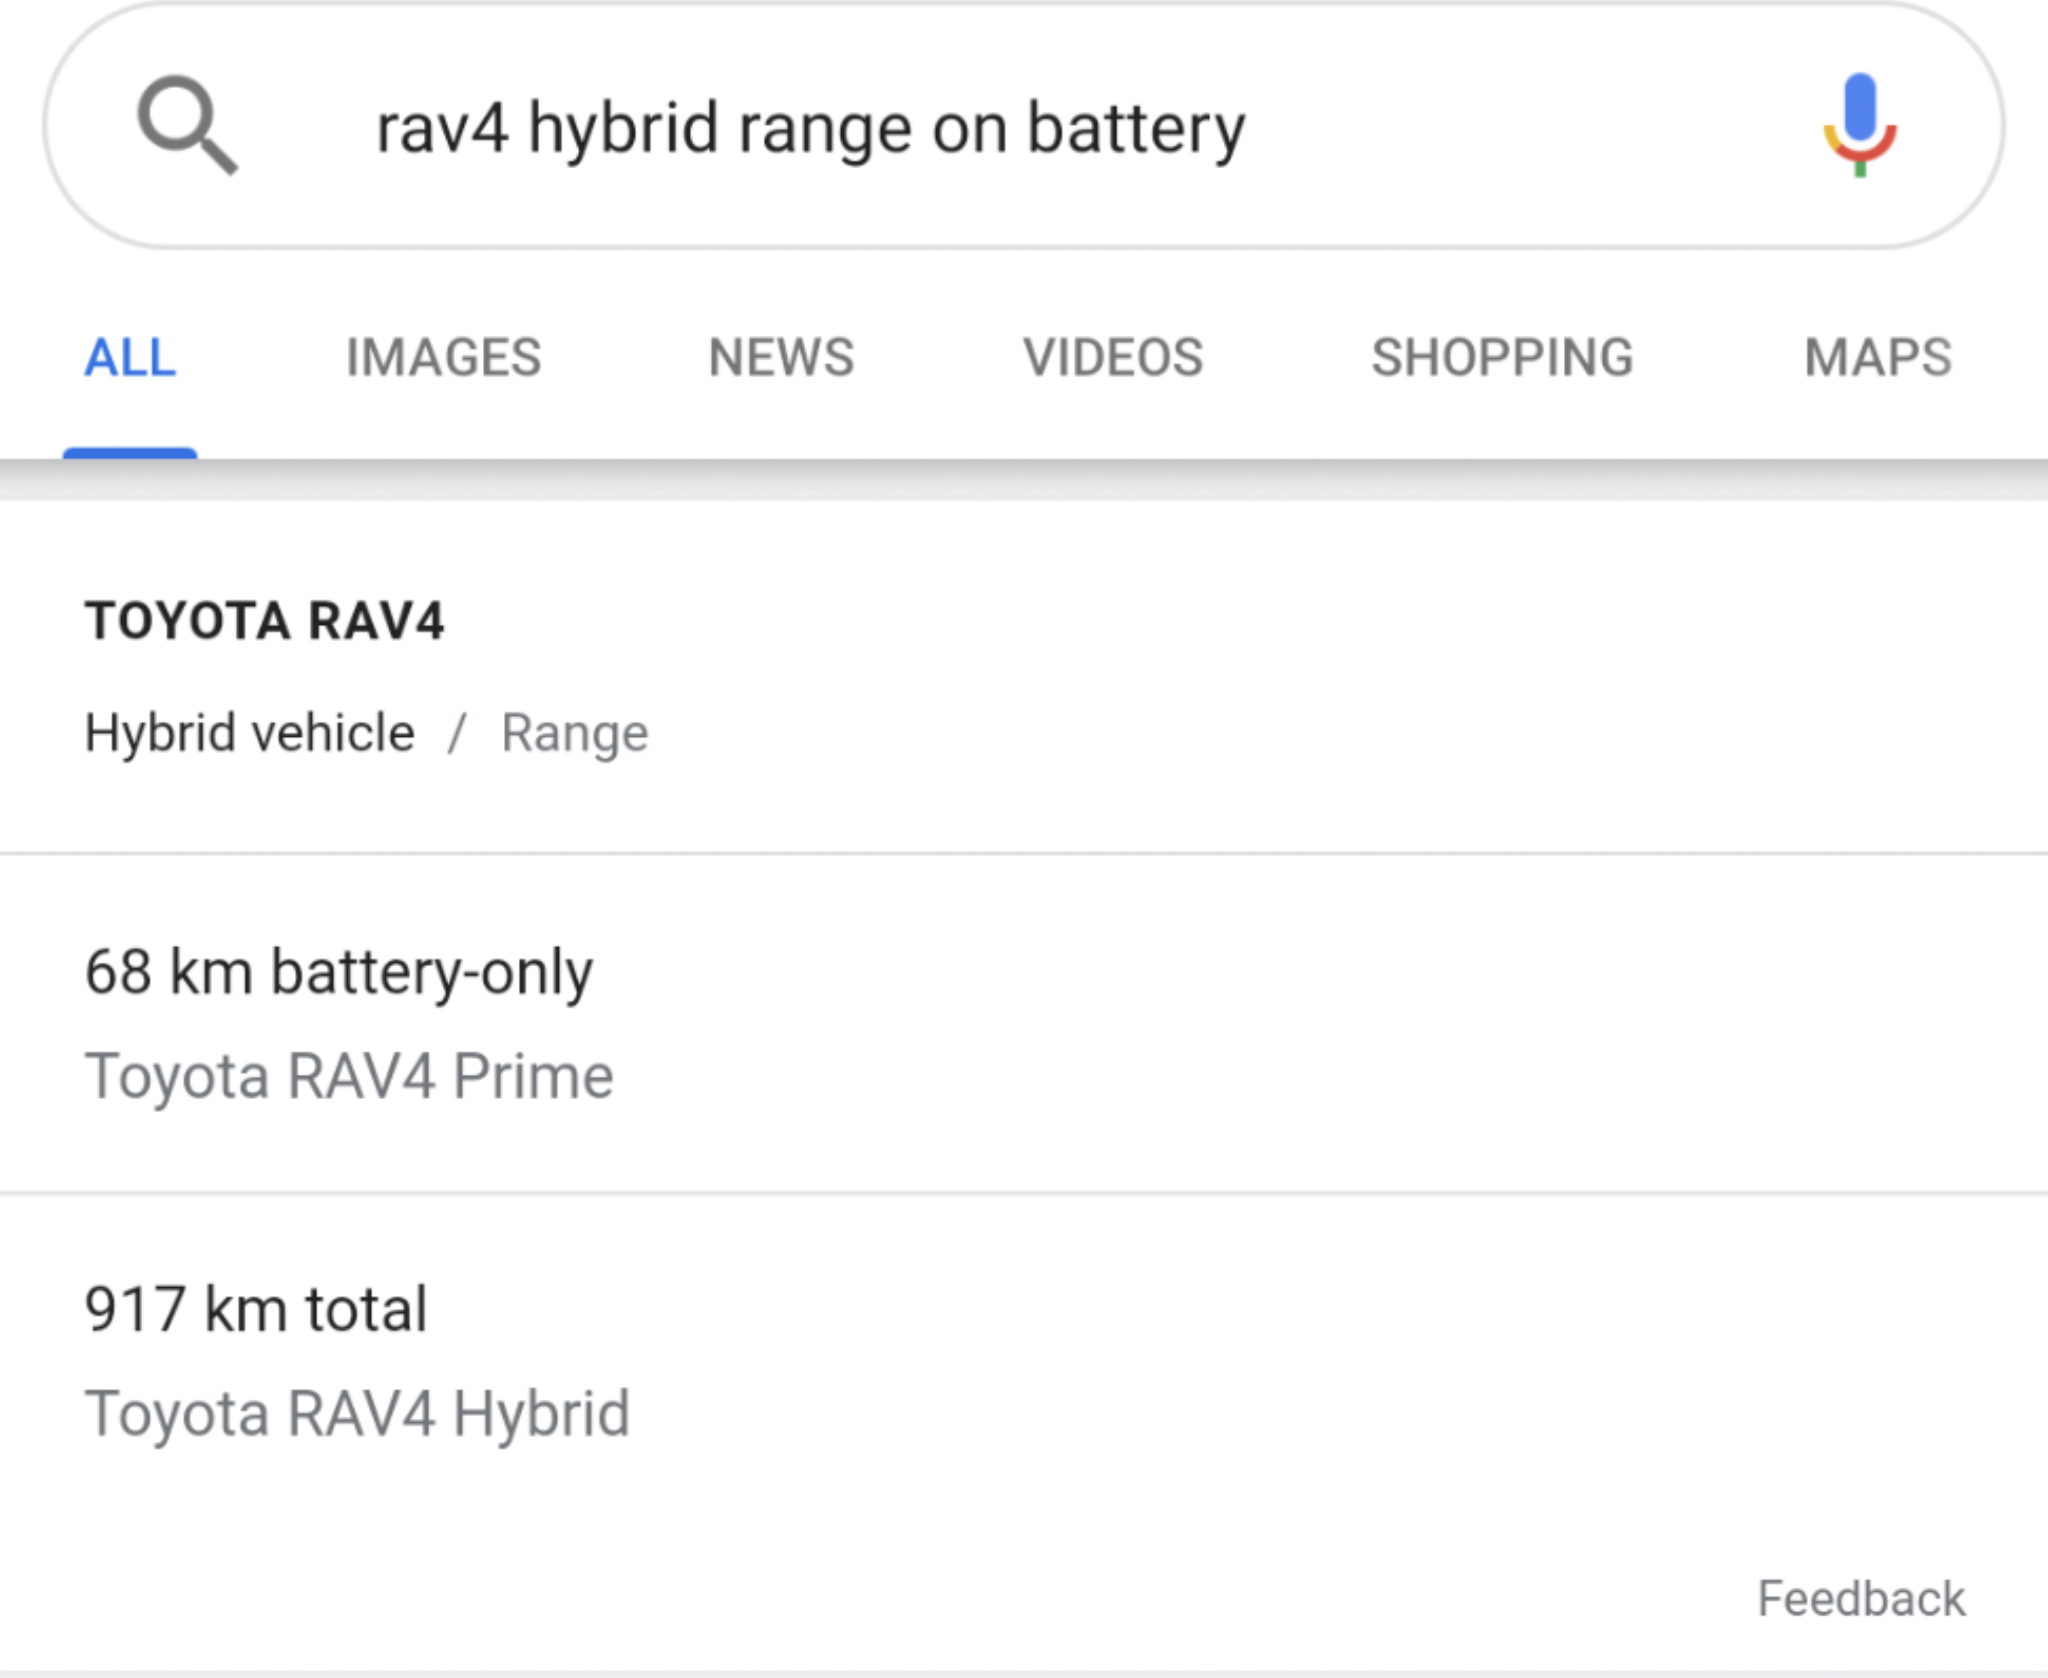Click the word battery in search query

point(1137,130)
